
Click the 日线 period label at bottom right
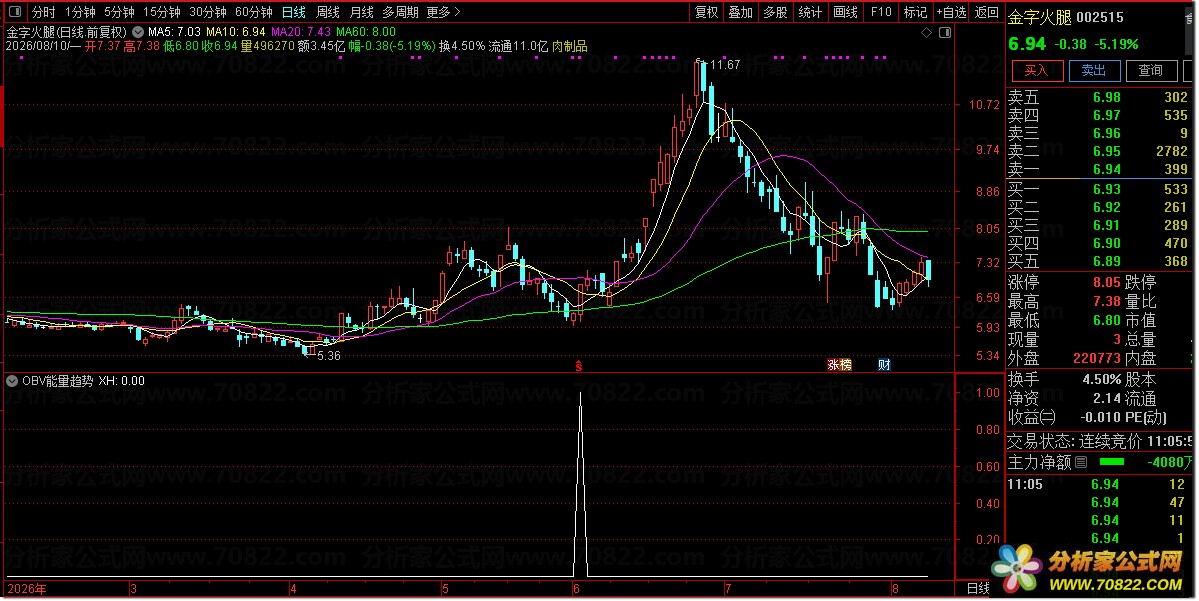pos(978,589)
